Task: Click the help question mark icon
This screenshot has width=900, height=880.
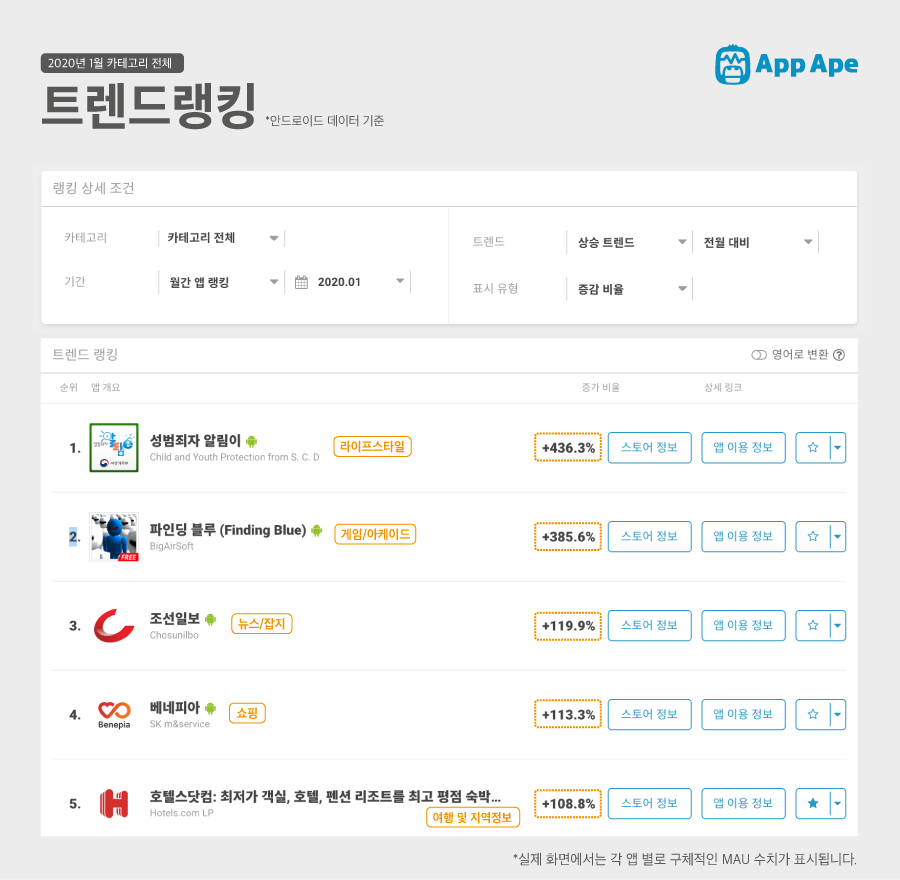Action: [839, 355]
